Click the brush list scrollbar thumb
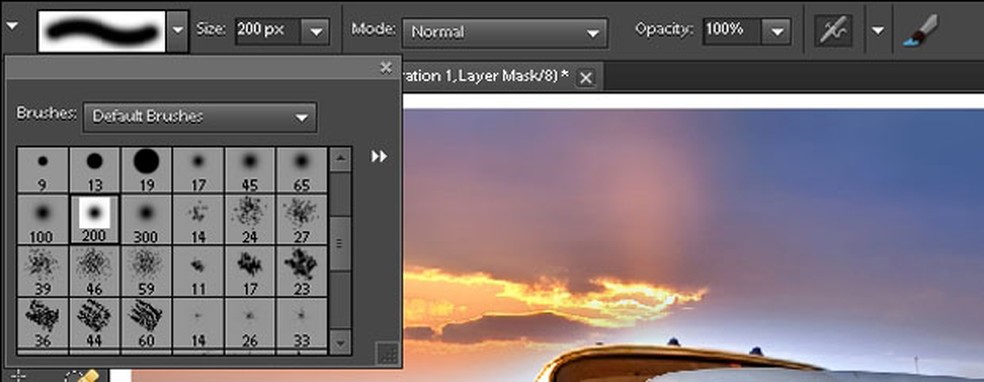984x382 pixels. pyautogui.click(x=340, y=244)
